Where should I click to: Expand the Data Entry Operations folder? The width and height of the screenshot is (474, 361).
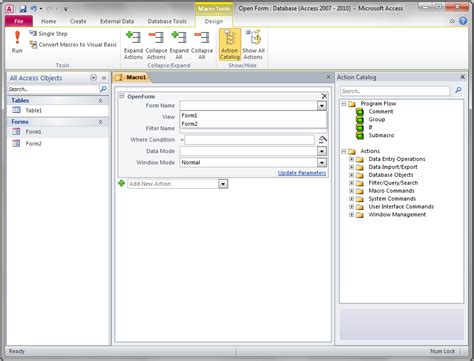pos(351,159)
